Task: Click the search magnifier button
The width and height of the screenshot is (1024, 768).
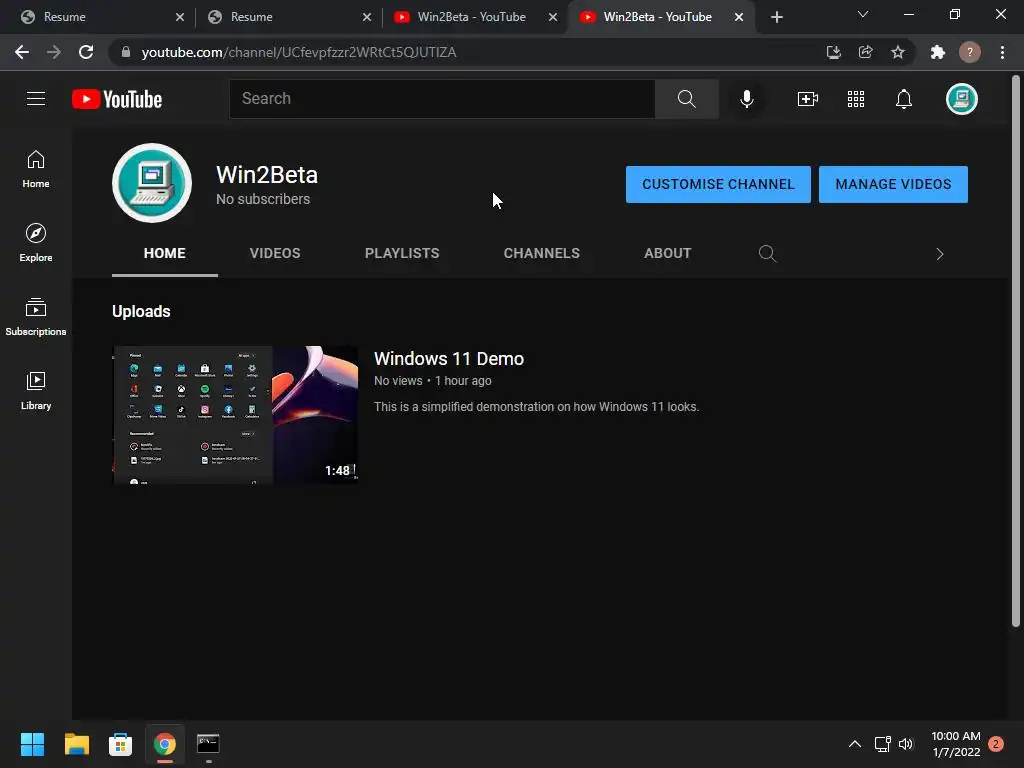Action: click(686, 99)
